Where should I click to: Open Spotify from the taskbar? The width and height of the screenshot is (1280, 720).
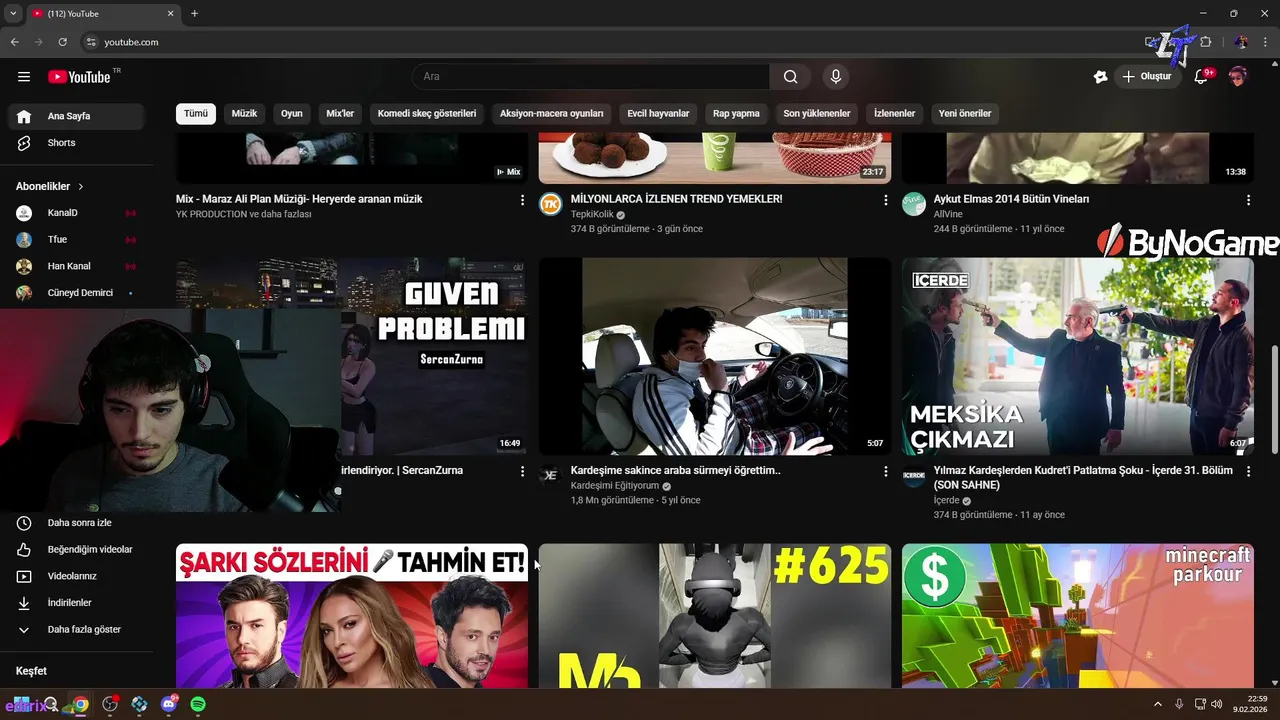(198, 704)
